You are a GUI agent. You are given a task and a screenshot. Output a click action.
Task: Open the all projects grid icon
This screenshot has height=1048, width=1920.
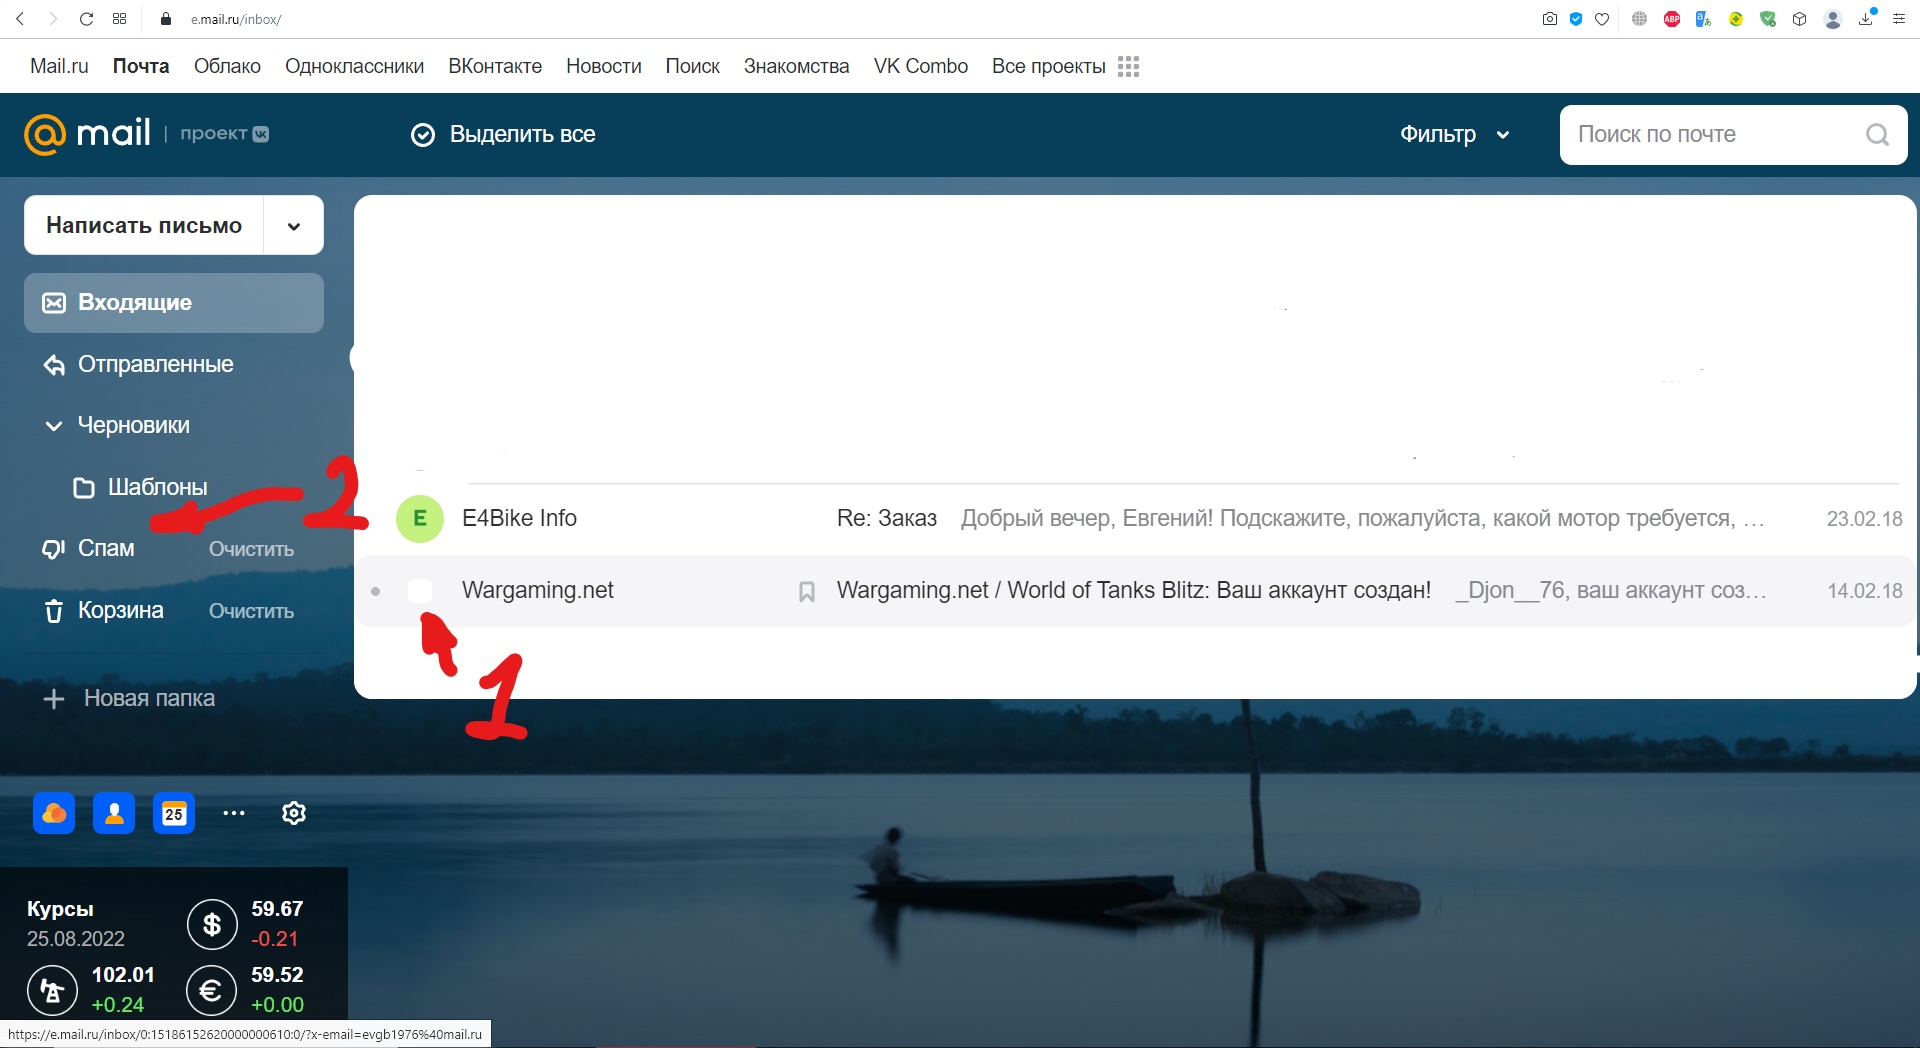pyautogui.click(x=1128, y=66)
